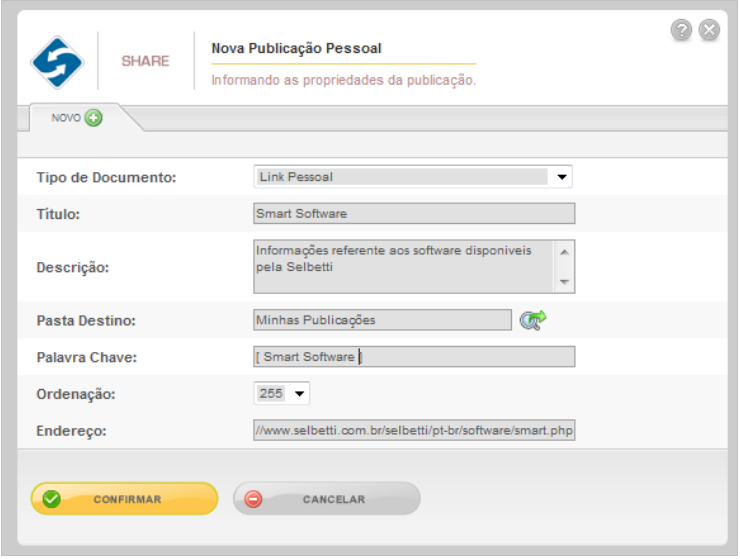The height and width of the screenshot is (559, 740).
Task: Click into the Endereço URL field
Action: tap(414, 430)
